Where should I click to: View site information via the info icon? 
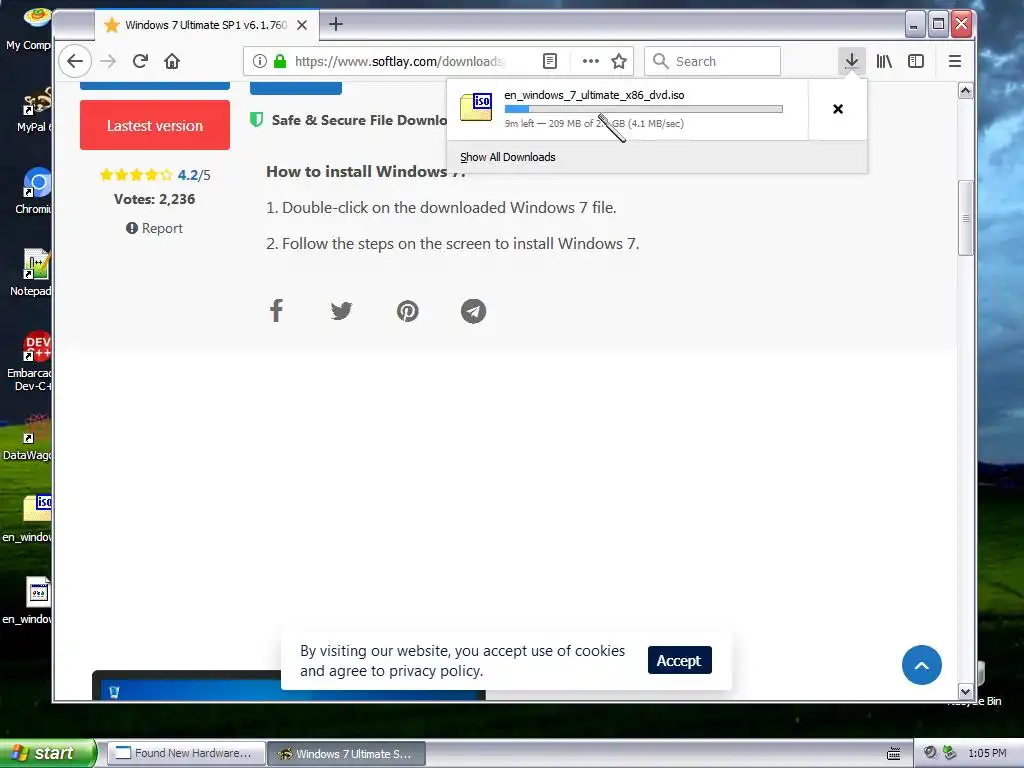point(259,61)
